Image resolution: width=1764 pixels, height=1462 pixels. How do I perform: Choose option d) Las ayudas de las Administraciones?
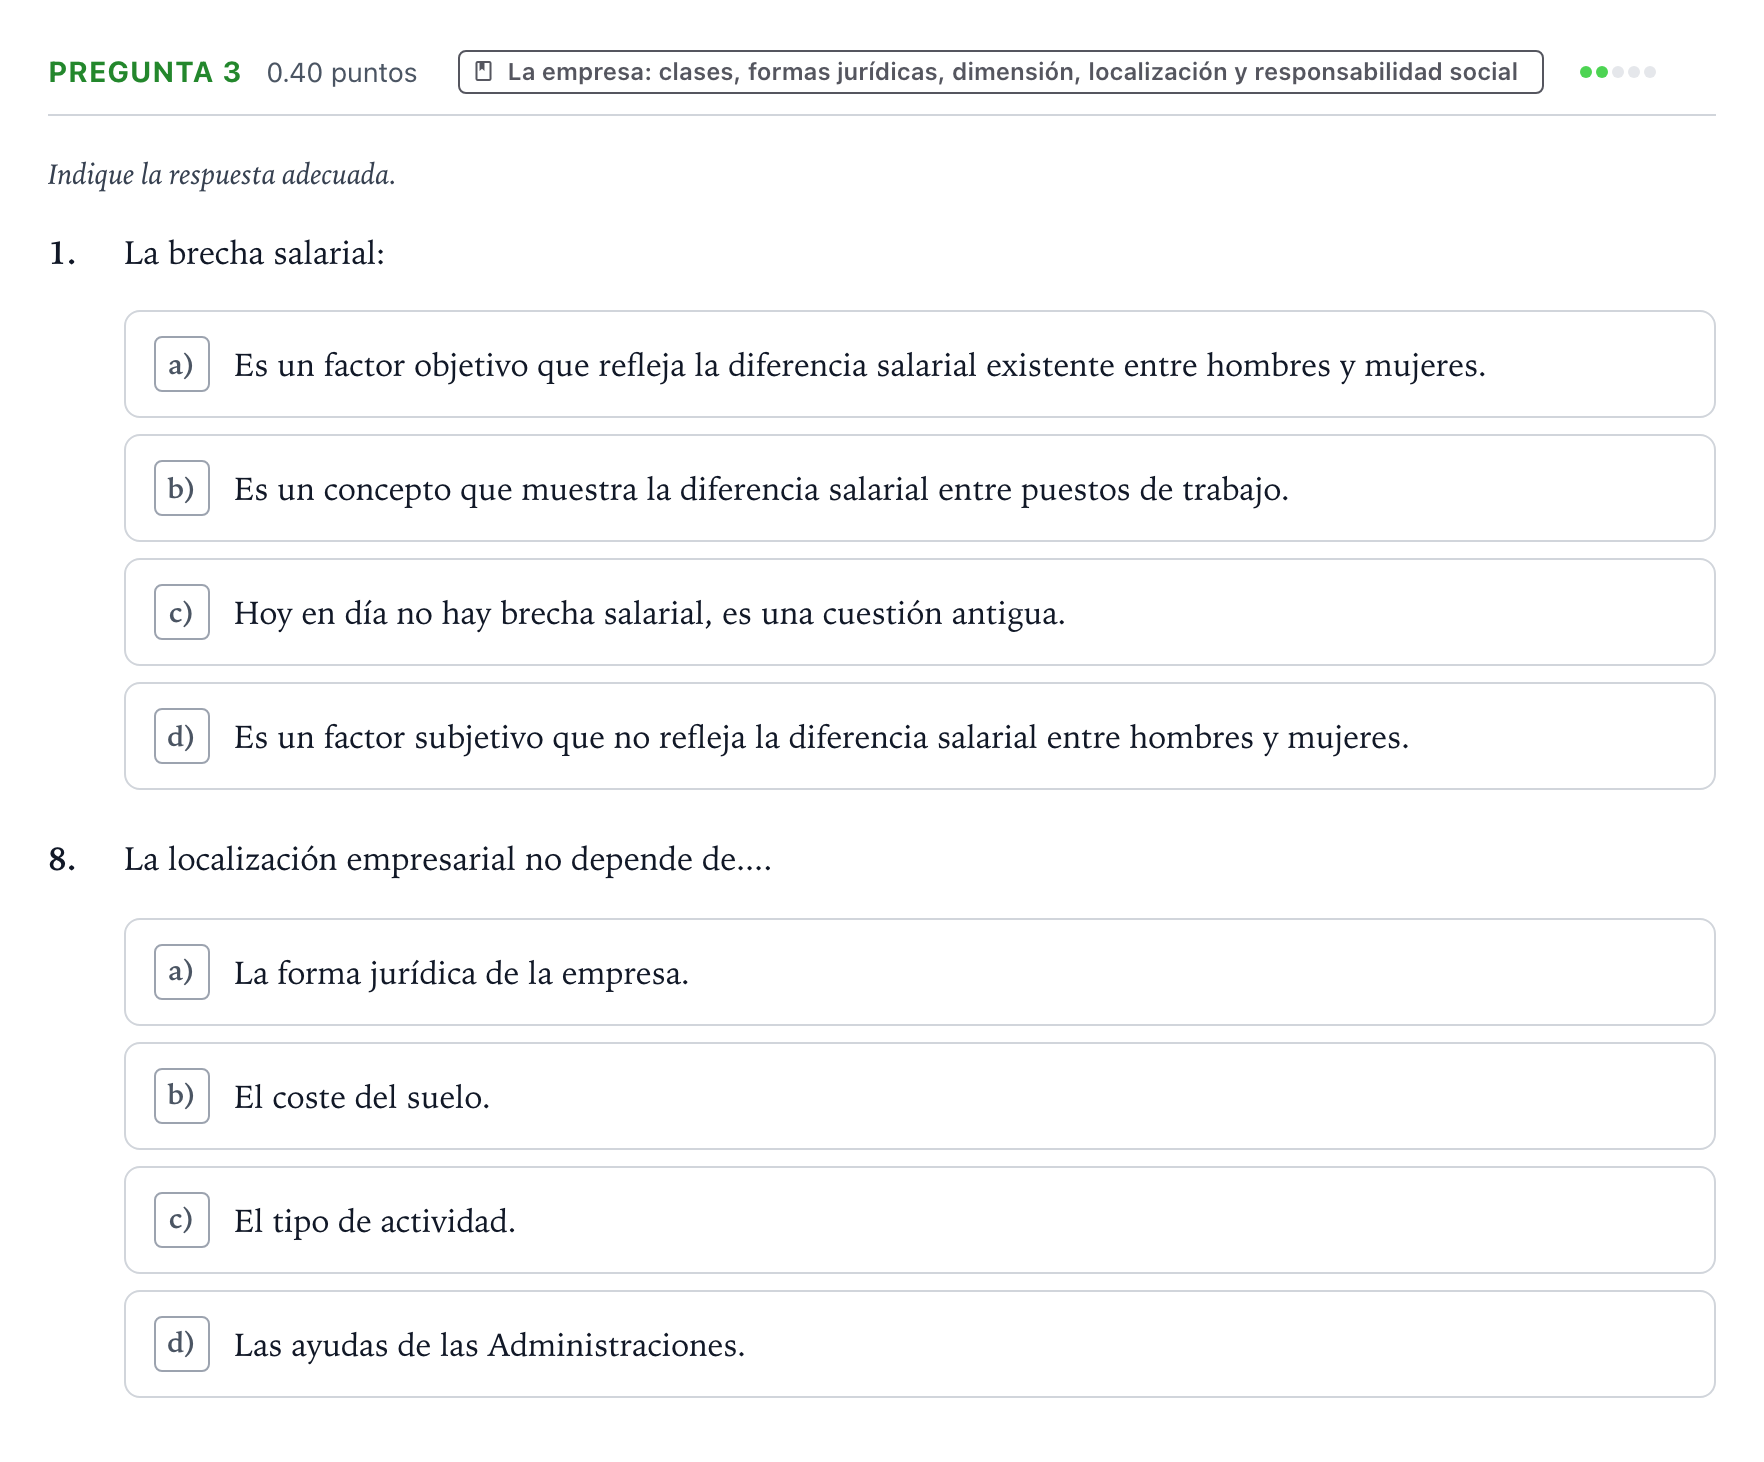click(919, 1344)
